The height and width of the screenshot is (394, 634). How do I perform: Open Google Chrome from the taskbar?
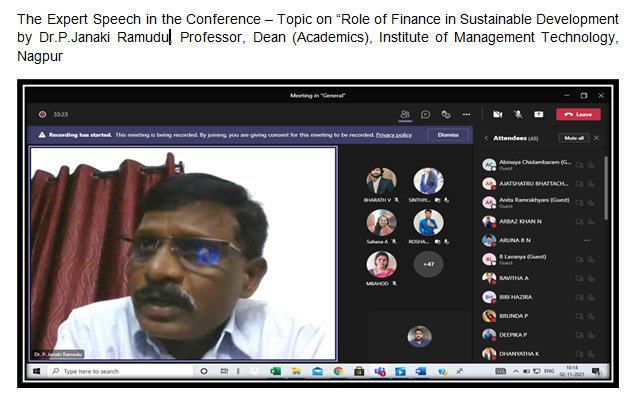[338, 371]
